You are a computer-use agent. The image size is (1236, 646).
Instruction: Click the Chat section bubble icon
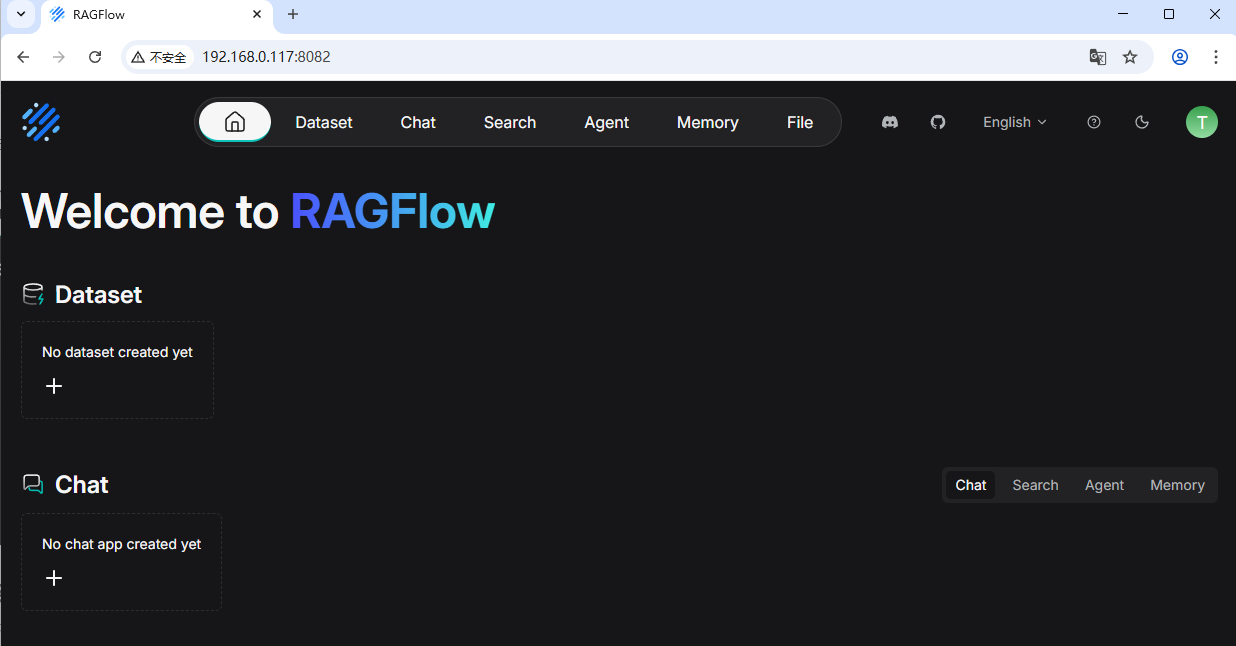point(33,485)
